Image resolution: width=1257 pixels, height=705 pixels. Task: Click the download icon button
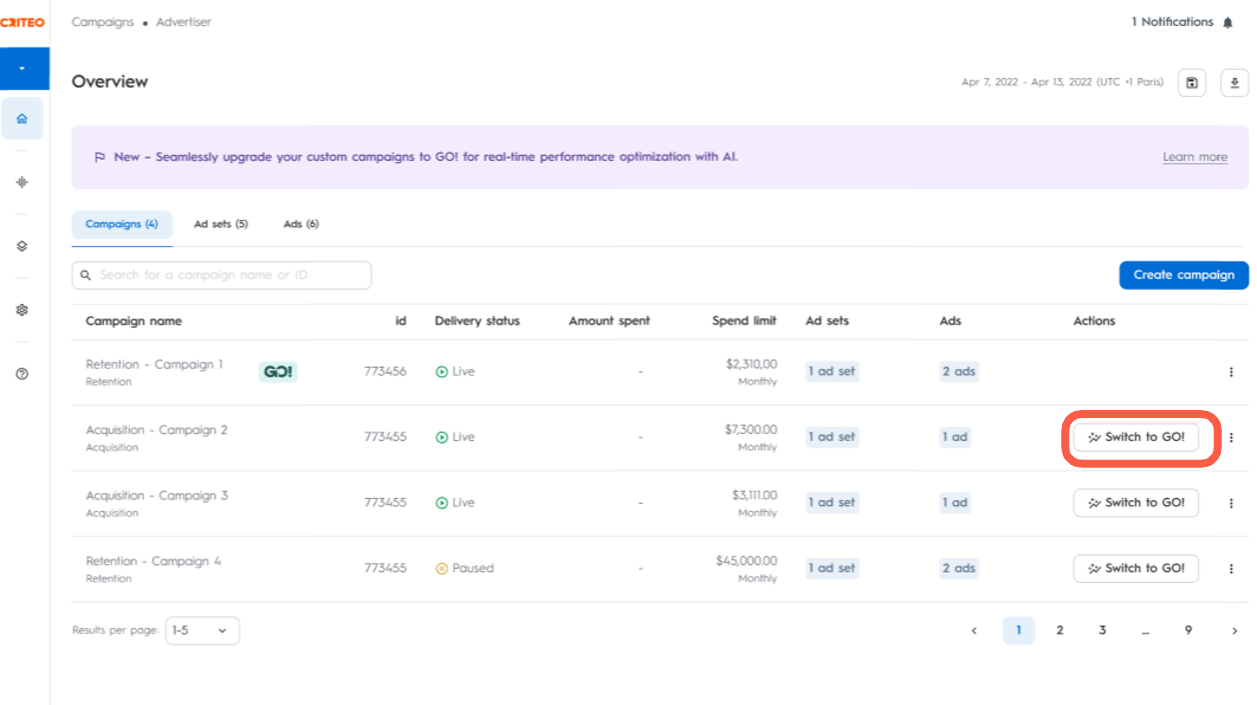(x=1235, y=83)
